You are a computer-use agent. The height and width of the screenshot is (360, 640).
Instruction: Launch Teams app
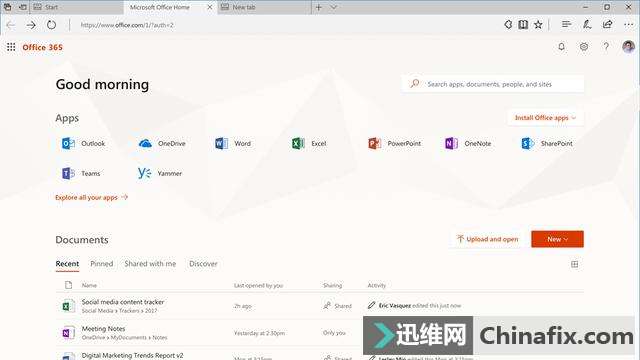tap(81, 173)
